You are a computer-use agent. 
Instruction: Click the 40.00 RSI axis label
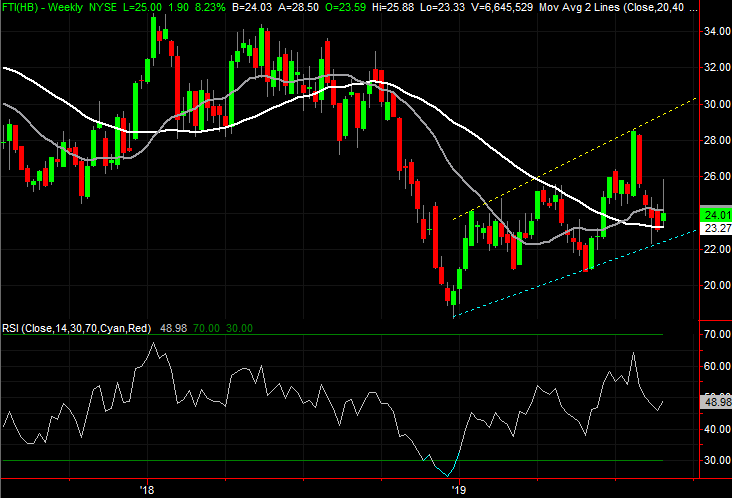(717, 429)
